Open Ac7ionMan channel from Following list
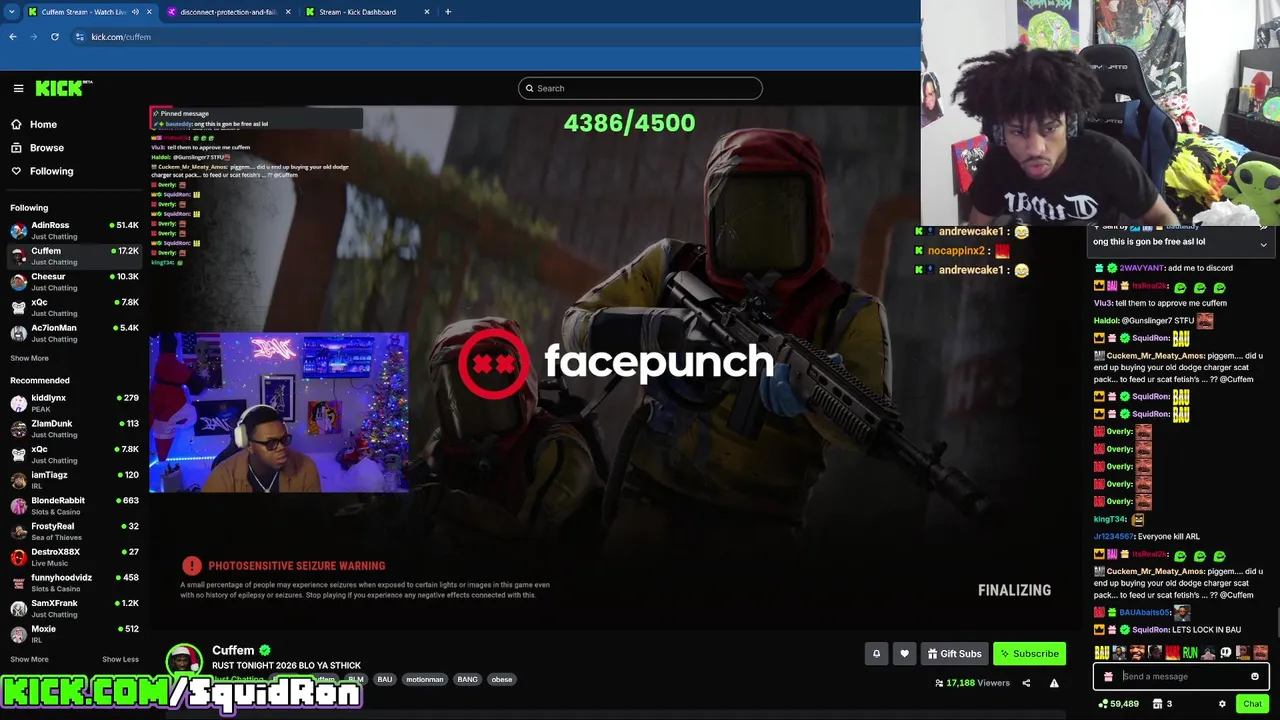1280x720 pixels. tap(72, 333)
